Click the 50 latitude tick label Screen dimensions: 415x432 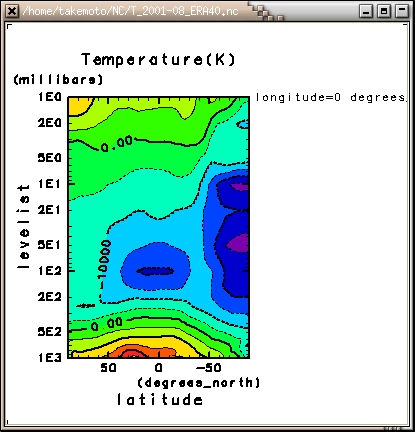pyautogui.click(x=109, y=368)
